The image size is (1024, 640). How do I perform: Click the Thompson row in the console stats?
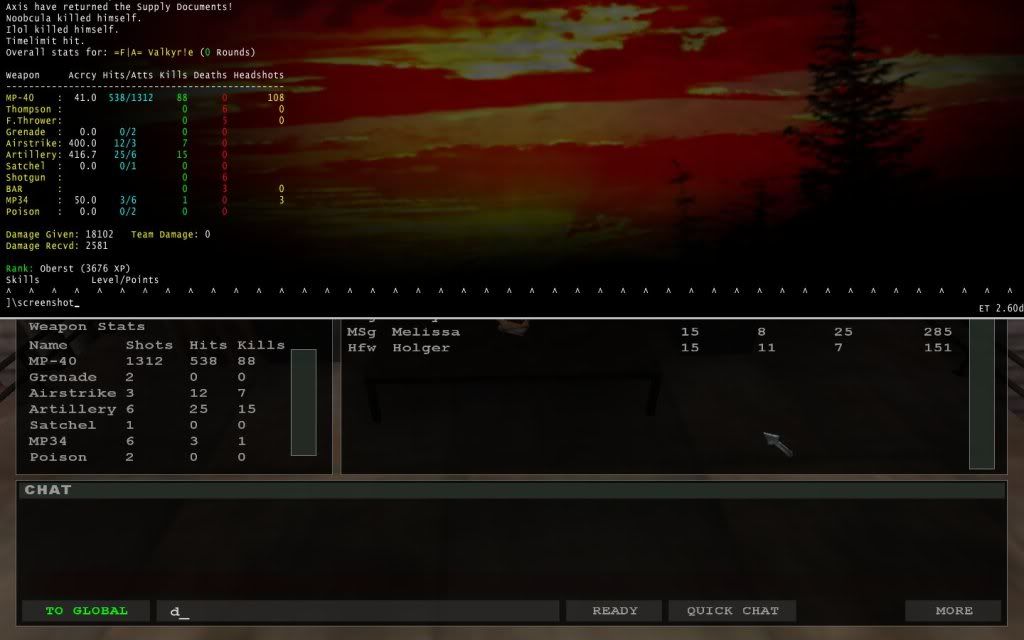pyautogui.click(x=145, y=109)
